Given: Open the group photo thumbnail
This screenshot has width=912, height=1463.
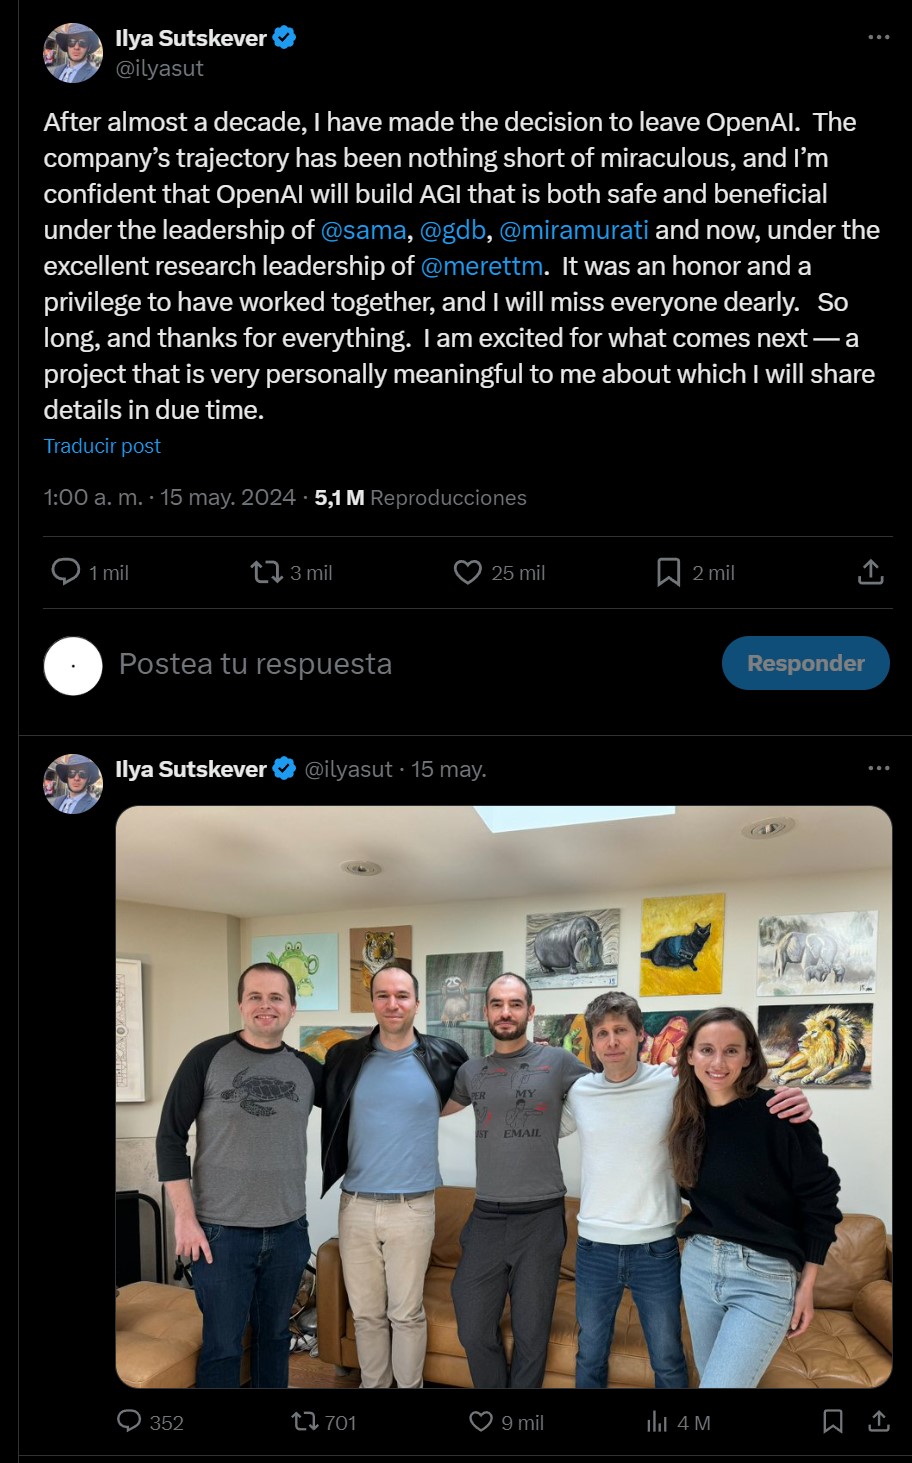Looking at the screenshot, I should coord(503,1096).
